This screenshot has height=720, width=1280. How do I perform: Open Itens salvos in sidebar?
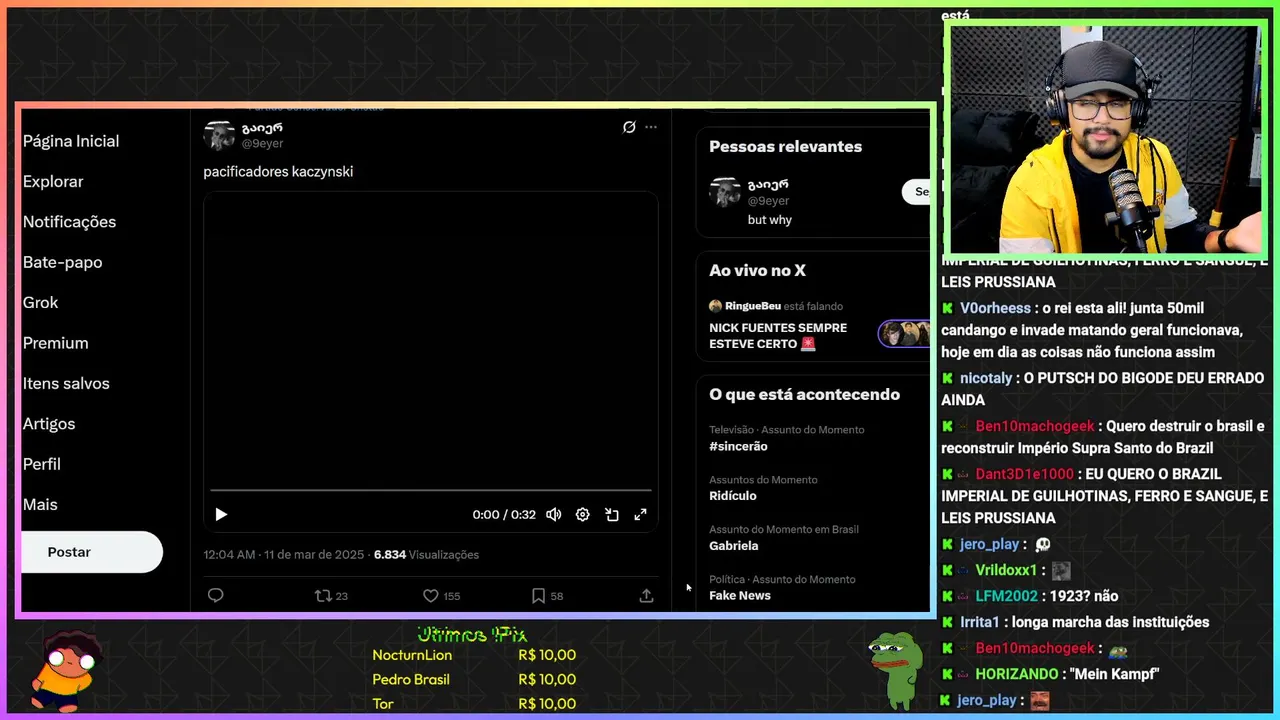66,383
